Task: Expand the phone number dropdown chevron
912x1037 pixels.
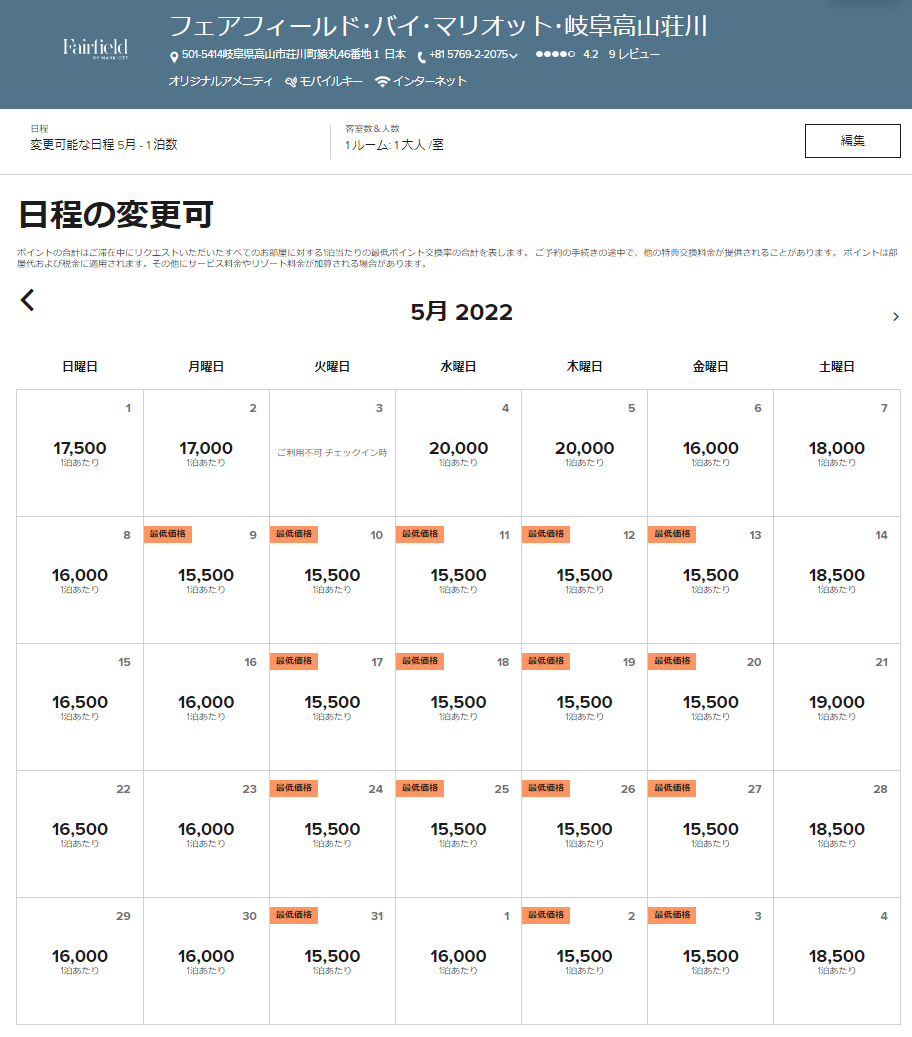Action: click(514, 56)
